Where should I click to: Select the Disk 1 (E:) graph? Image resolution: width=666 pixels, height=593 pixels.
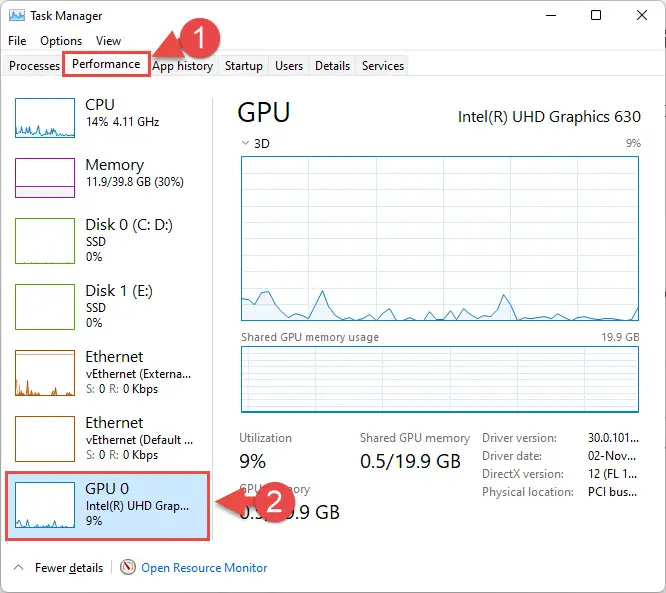[x=45, y=307]
